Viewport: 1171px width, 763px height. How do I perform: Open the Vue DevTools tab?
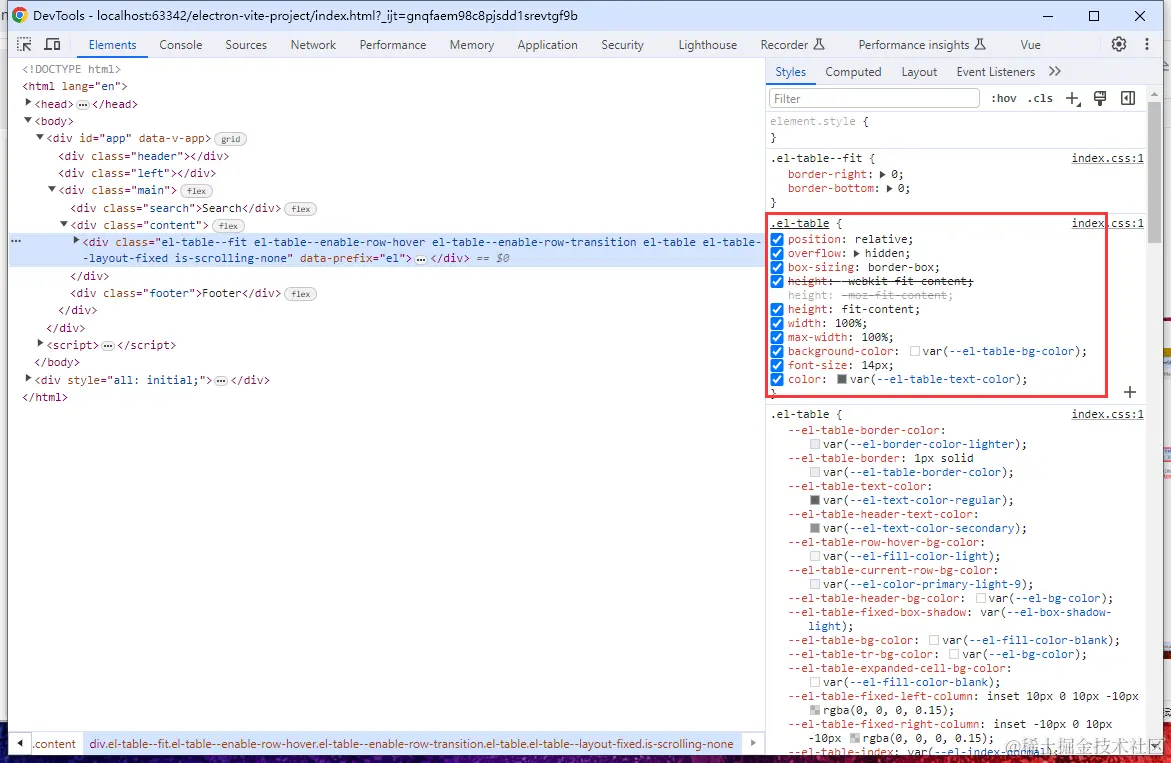tap(1030, 45)
